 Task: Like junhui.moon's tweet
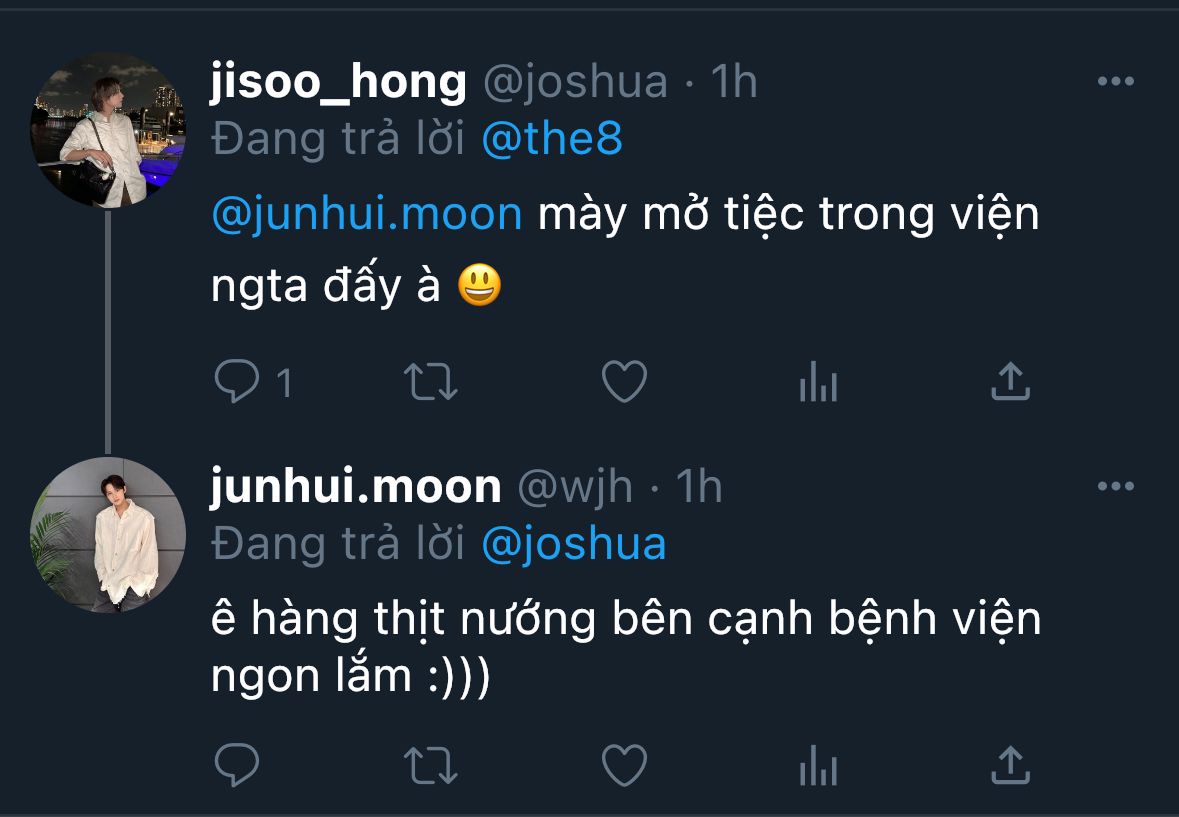[624, 766]
